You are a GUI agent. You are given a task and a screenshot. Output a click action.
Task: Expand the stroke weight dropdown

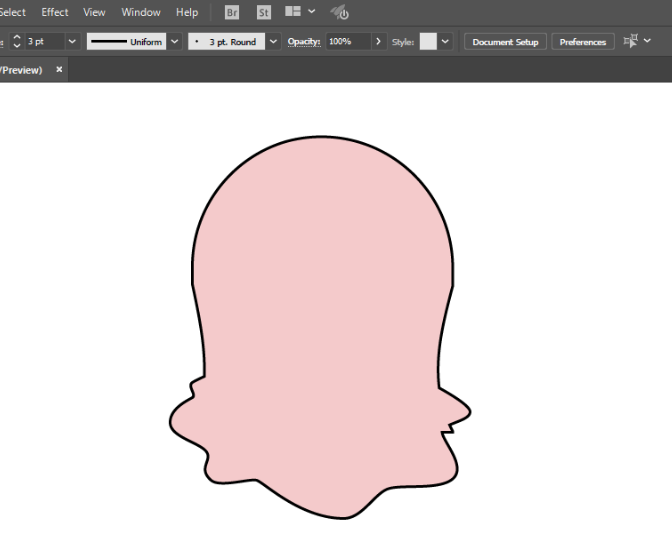coord(72,42)
